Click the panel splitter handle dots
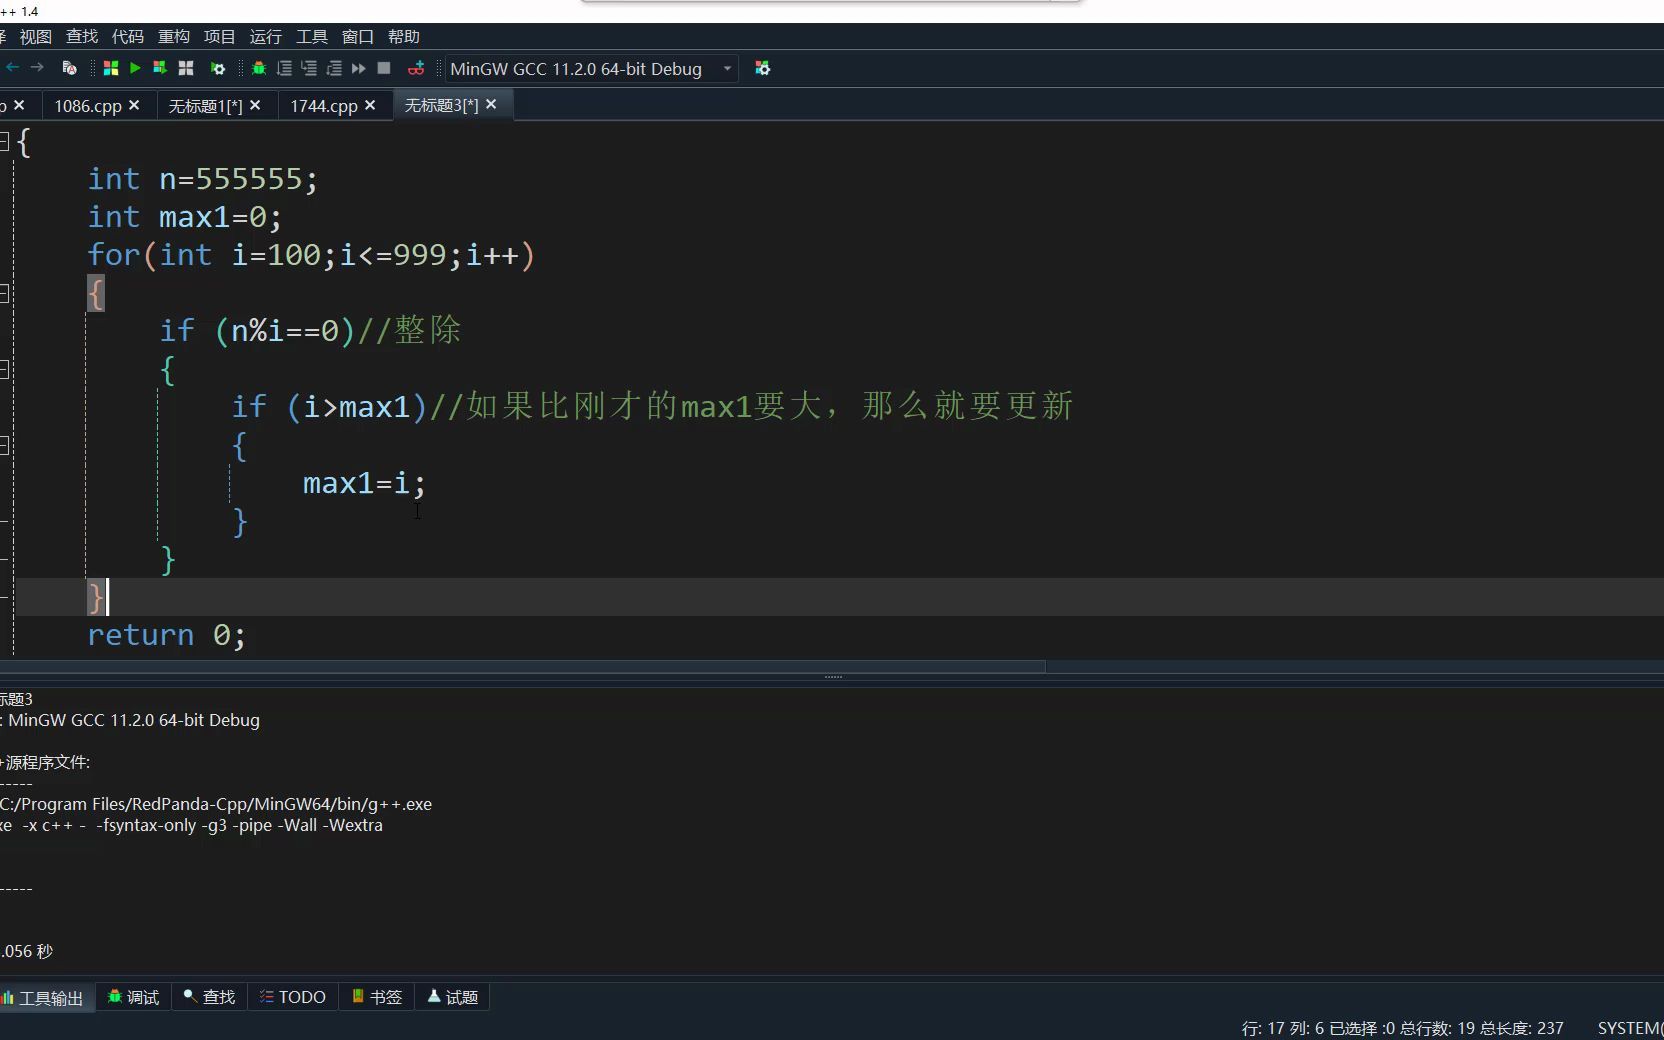The height and width of the screenshot is (1040, 1664). tap(833, 678)
